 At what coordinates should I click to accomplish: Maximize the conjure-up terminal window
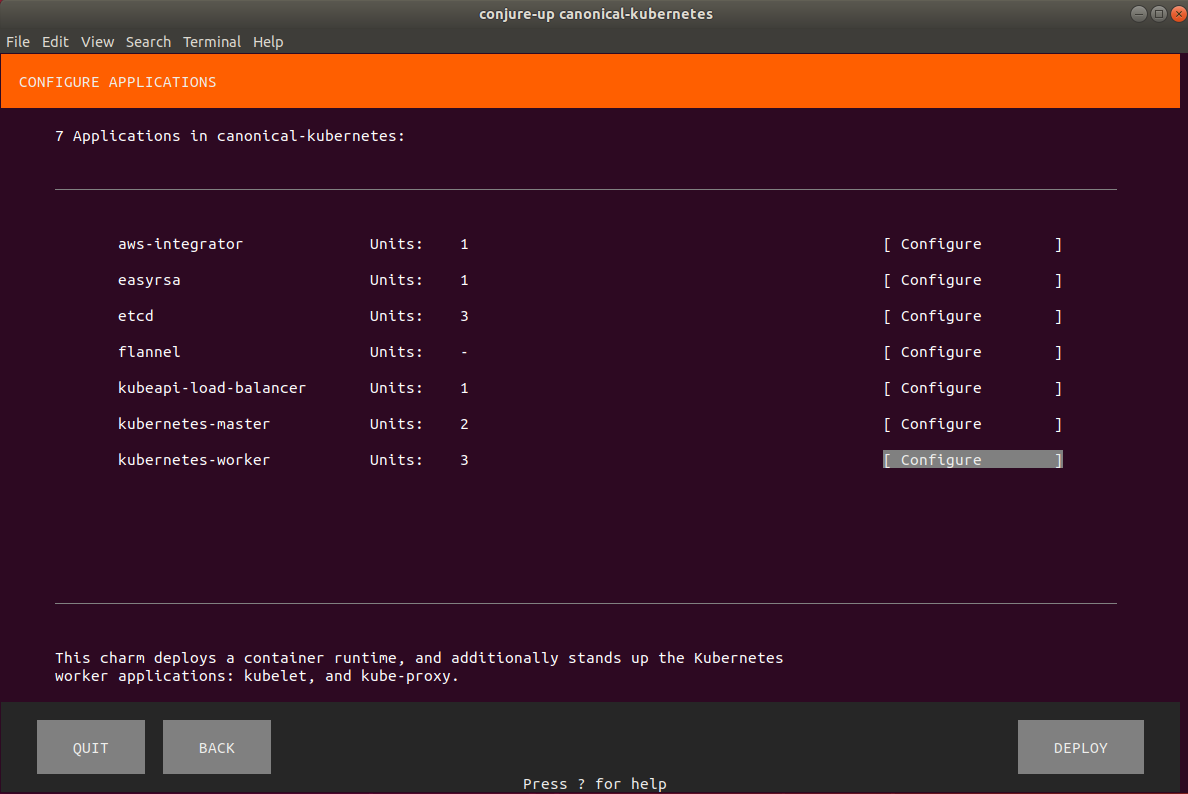click(1158, 14)
